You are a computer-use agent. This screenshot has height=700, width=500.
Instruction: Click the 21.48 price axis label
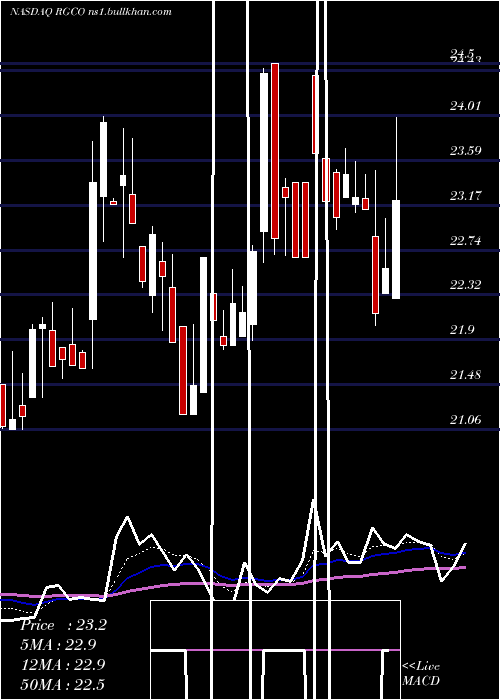[466, 375]
